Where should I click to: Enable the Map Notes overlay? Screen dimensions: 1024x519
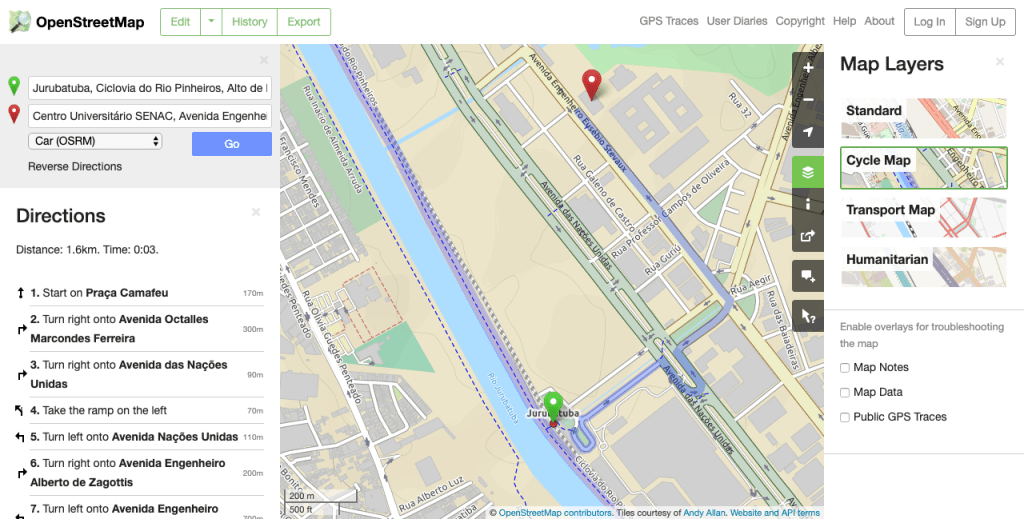tap(846, 368)
